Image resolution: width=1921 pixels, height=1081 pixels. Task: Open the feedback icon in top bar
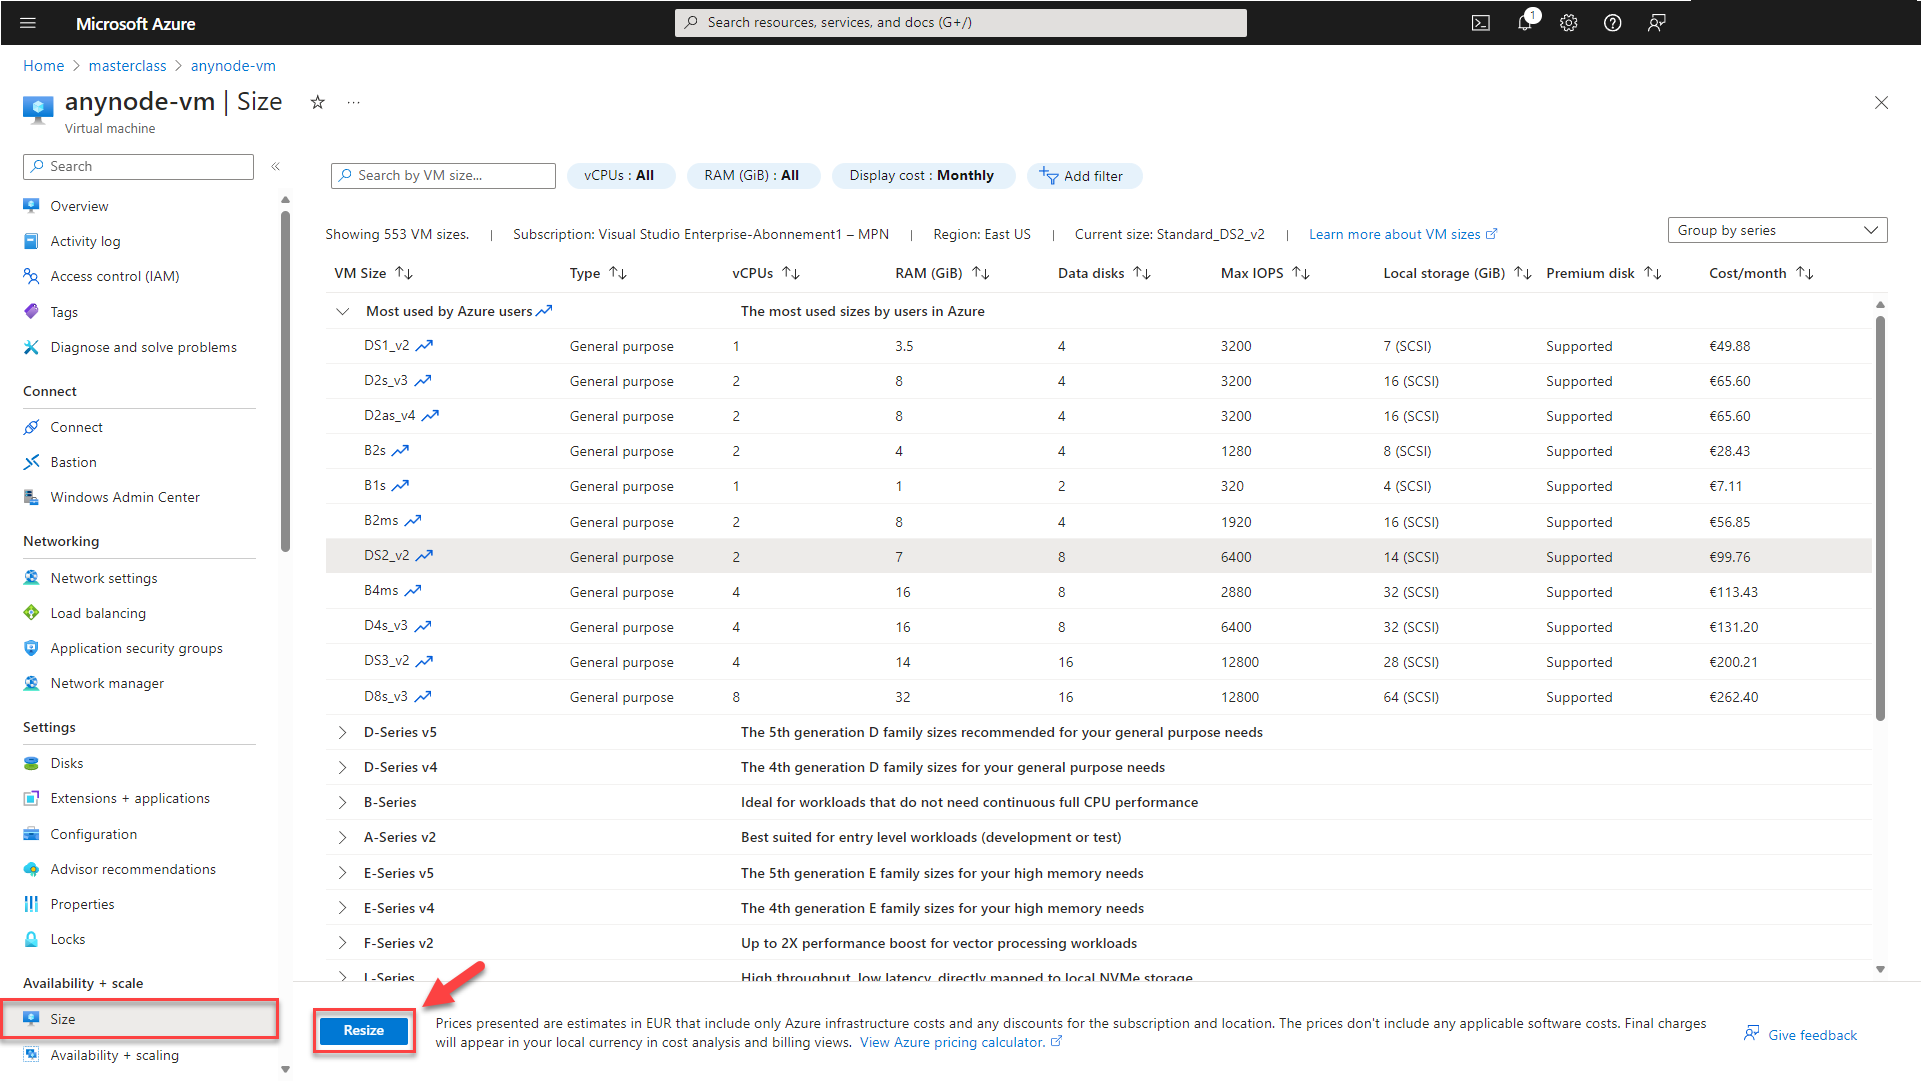click(1656, 22)
